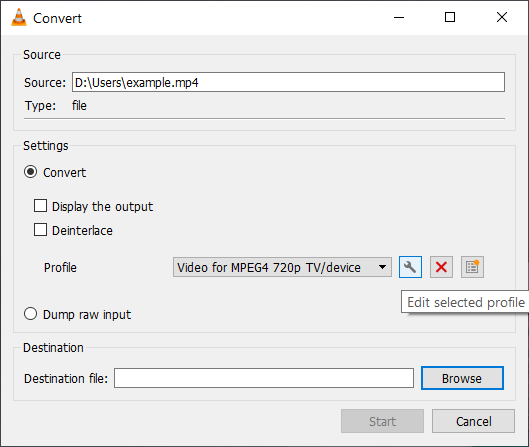Click the Edit selected profile tooltip
The width and height of the screenshot is (529, 447).
coord(465,302)
